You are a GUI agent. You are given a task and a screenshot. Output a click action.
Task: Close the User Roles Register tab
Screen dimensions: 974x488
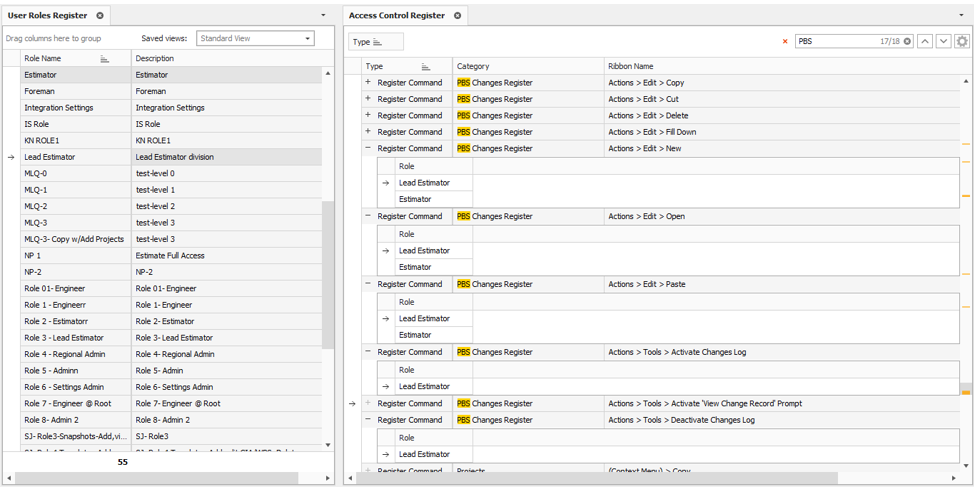click(100, 16)
